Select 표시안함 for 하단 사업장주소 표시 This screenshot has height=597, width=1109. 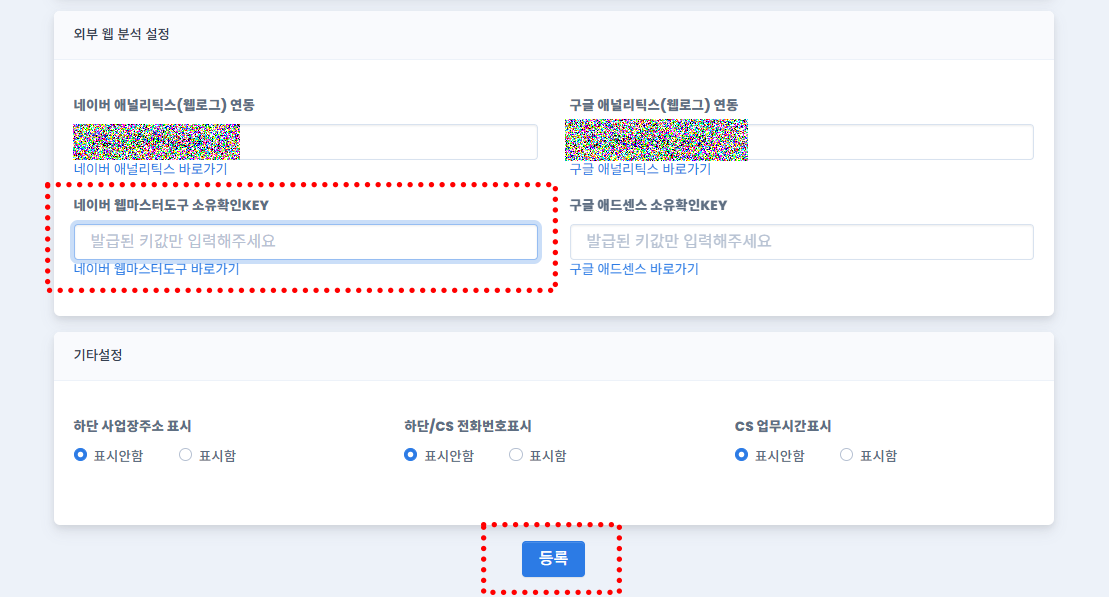pos(81,455)
